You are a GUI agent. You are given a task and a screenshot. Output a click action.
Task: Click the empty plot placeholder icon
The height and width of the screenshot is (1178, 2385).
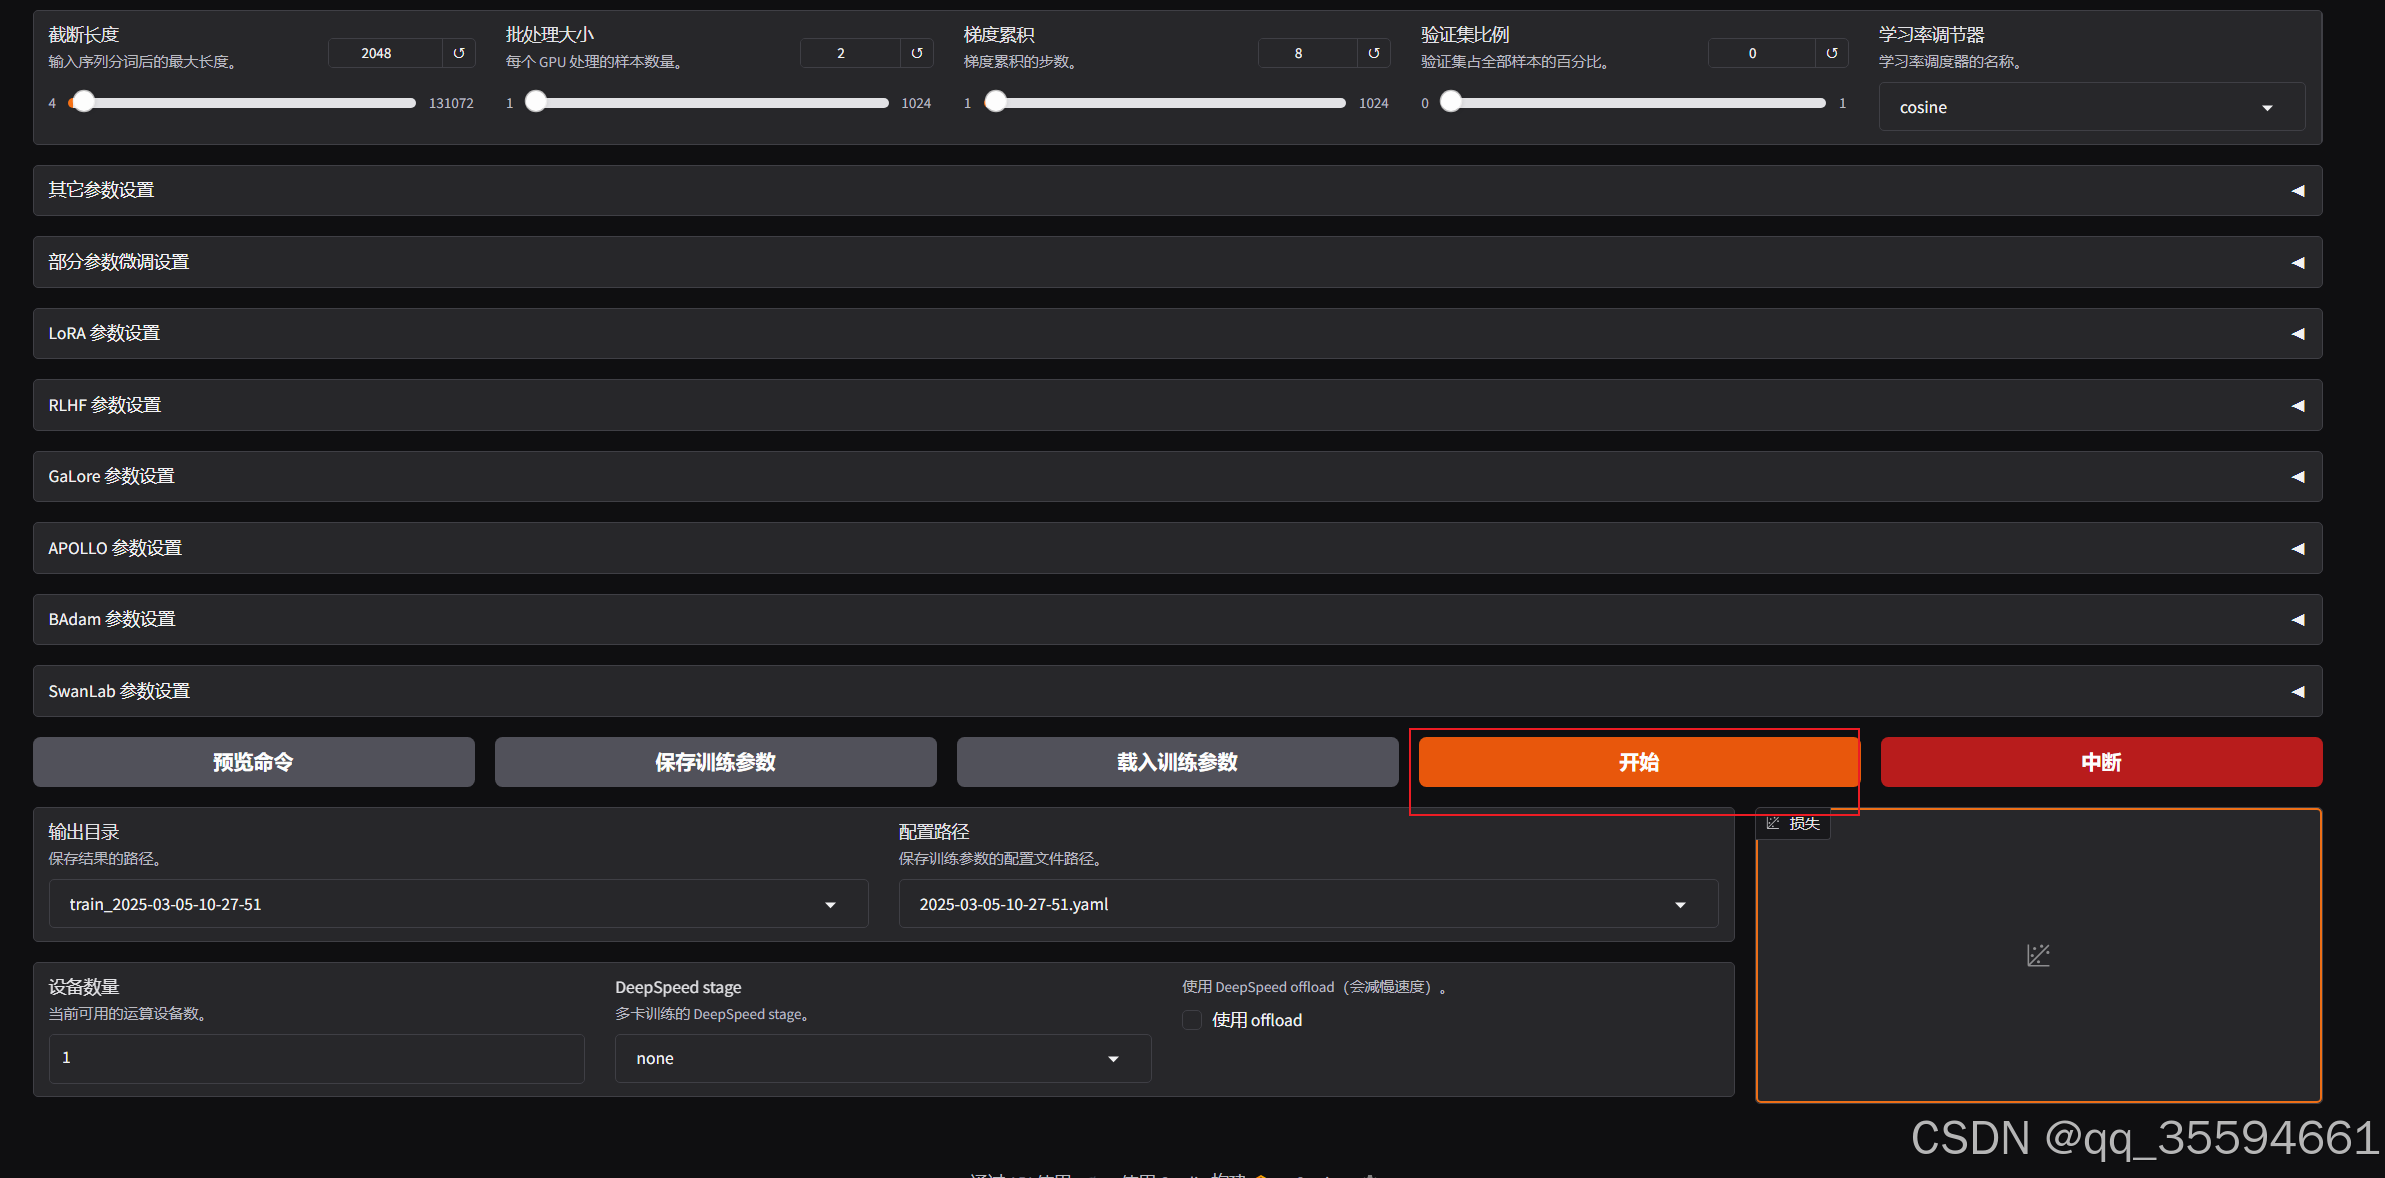point(2038,955)
